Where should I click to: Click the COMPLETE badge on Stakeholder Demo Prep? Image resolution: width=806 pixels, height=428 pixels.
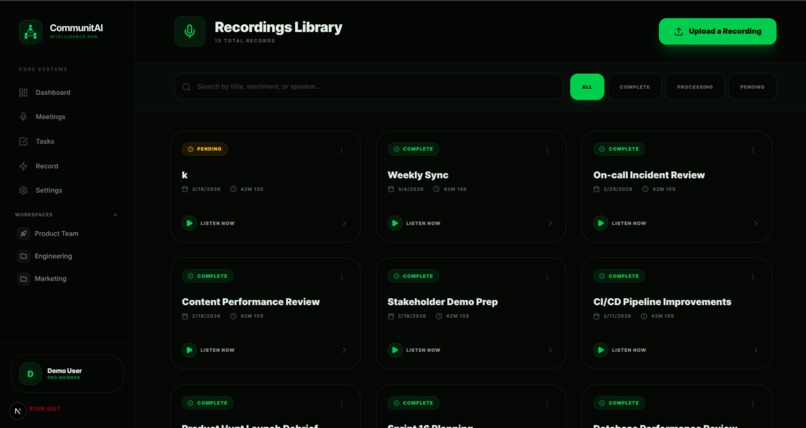tap(413, 276)
